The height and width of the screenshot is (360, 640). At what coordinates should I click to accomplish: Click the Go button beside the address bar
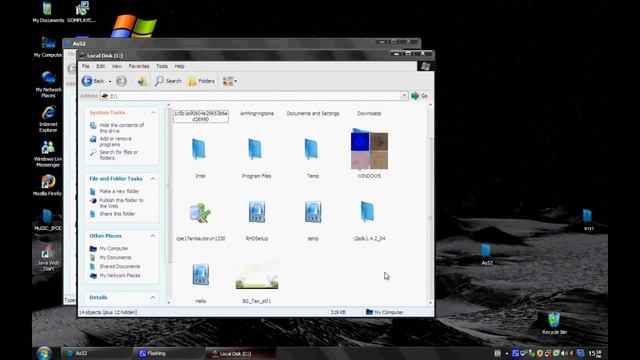(420, 96)
